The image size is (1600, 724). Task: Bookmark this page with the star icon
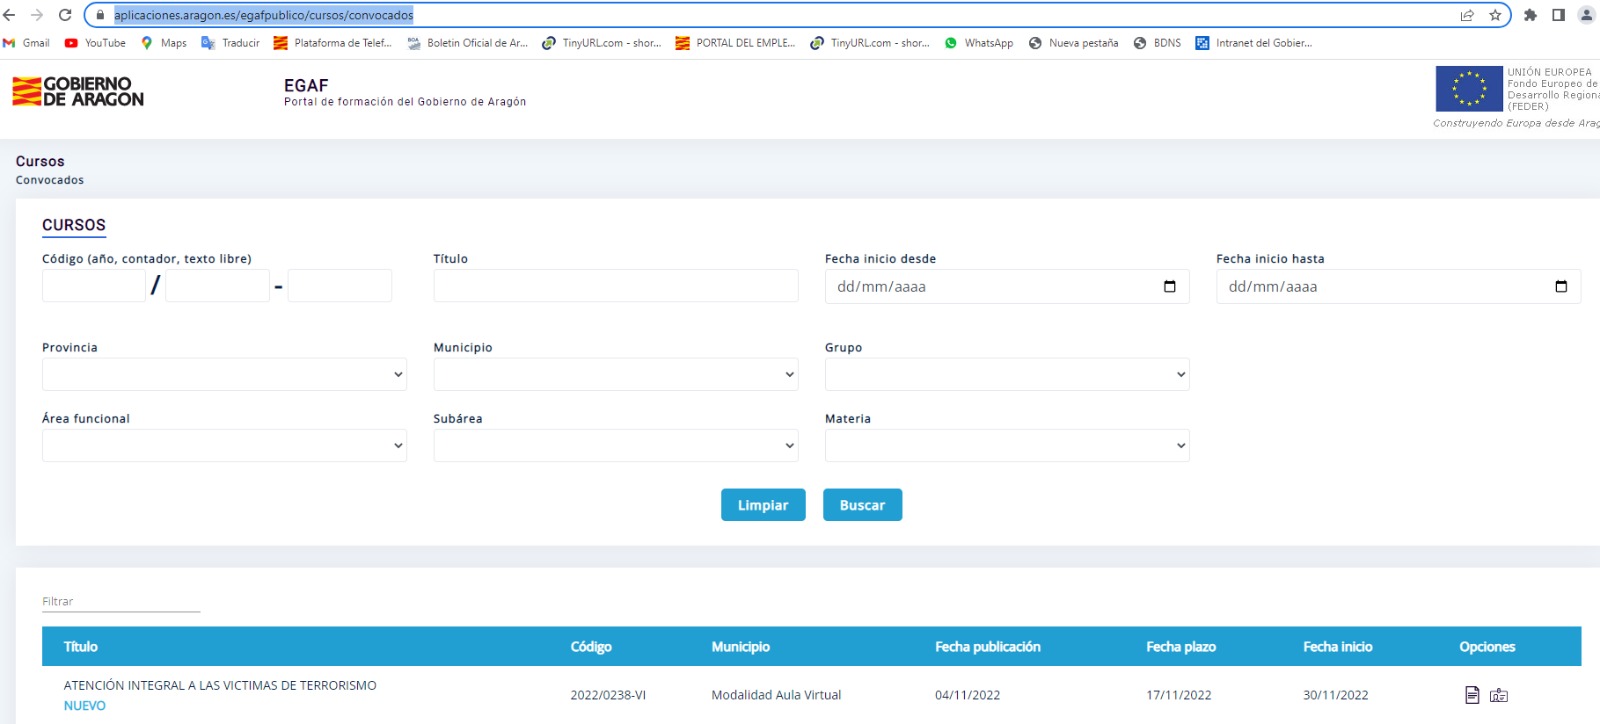[1495, 15]
